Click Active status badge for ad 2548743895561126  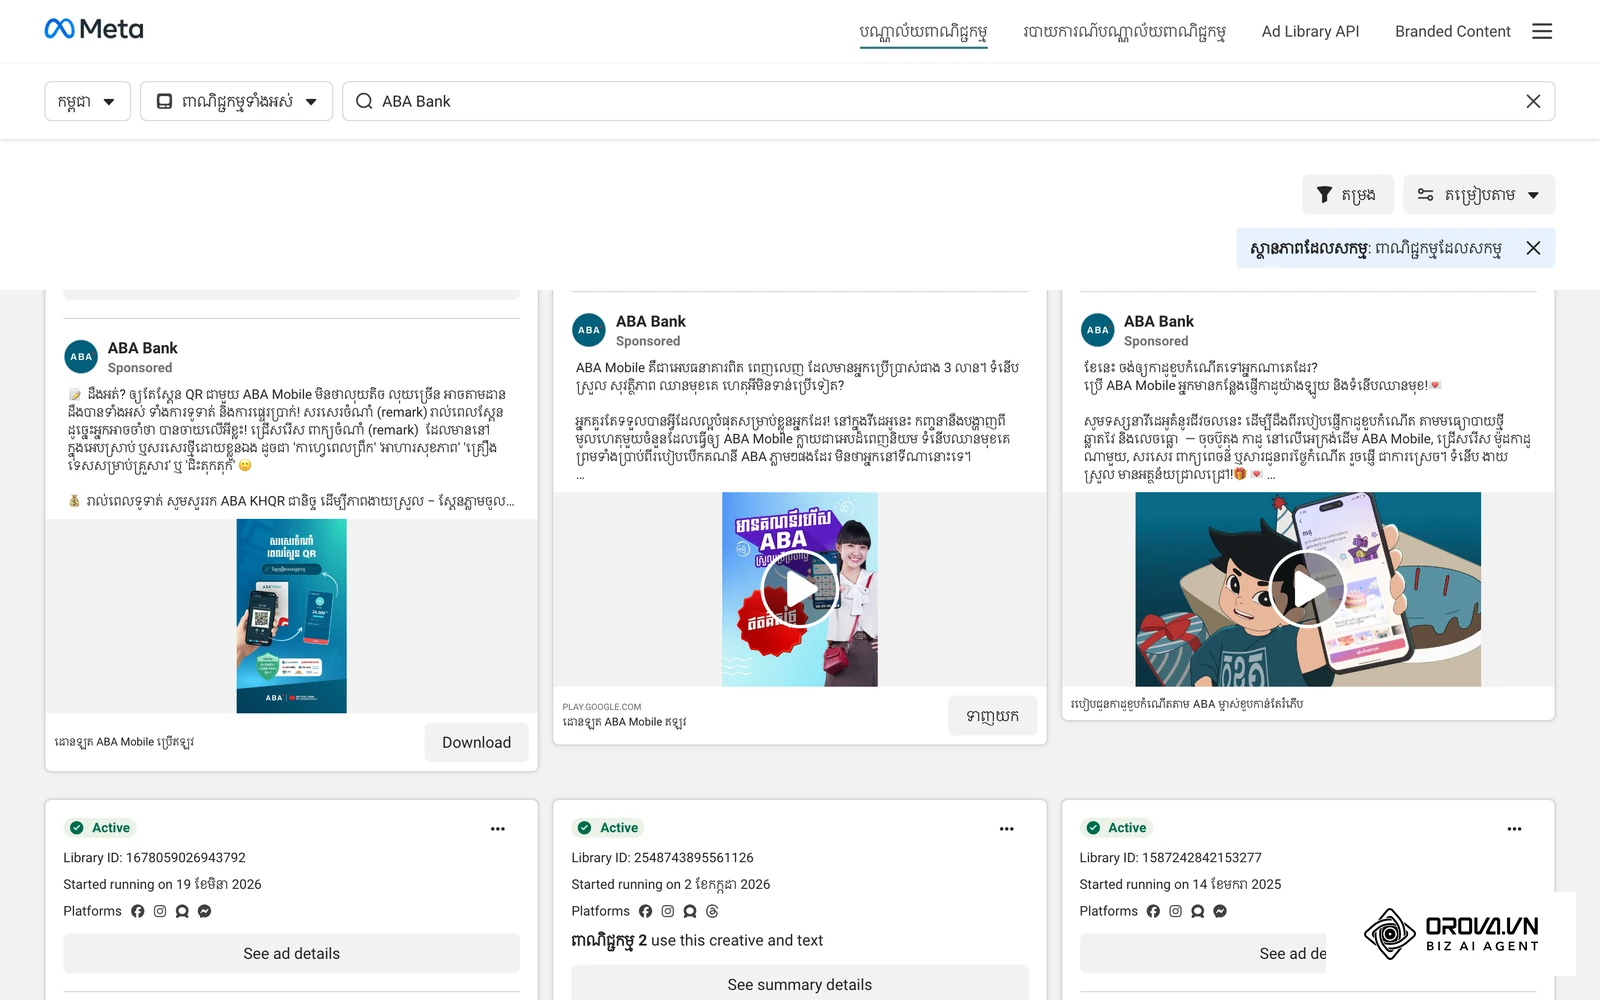pyautogui.click(x=608, y=828)
